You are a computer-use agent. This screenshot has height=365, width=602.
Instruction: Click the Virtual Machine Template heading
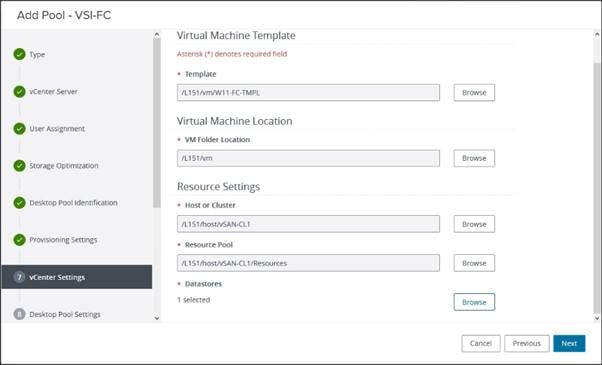236,36
